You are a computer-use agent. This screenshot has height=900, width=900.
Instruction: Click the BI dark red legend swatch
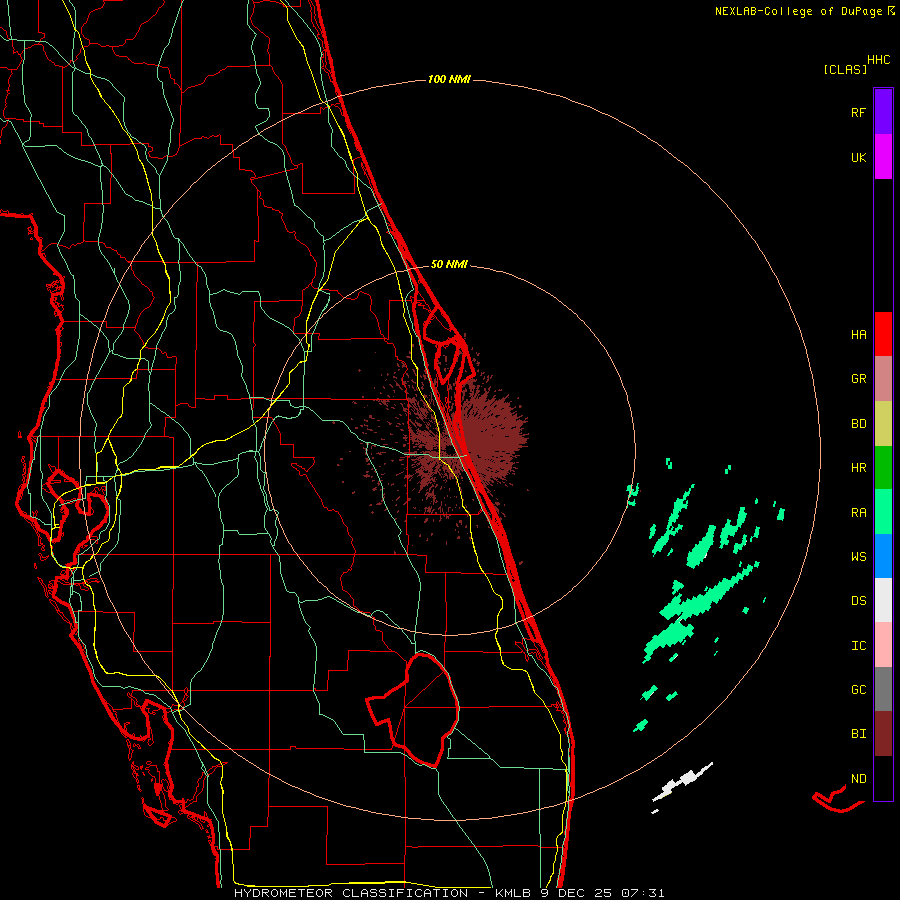pyautogui.click(x=883, y=734)
